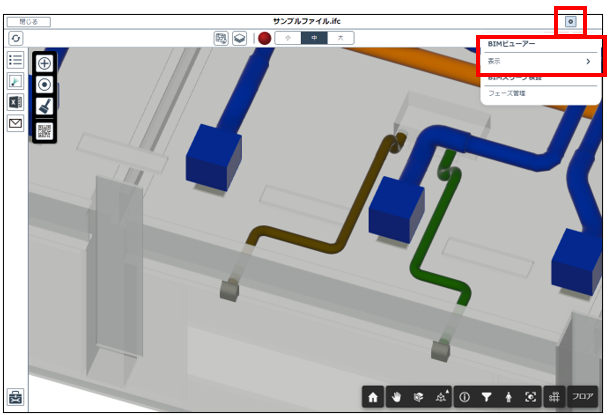Viewport: 609px width, 415px height.
Task: Click the 閉じる button
Action: tap(28, 21)
